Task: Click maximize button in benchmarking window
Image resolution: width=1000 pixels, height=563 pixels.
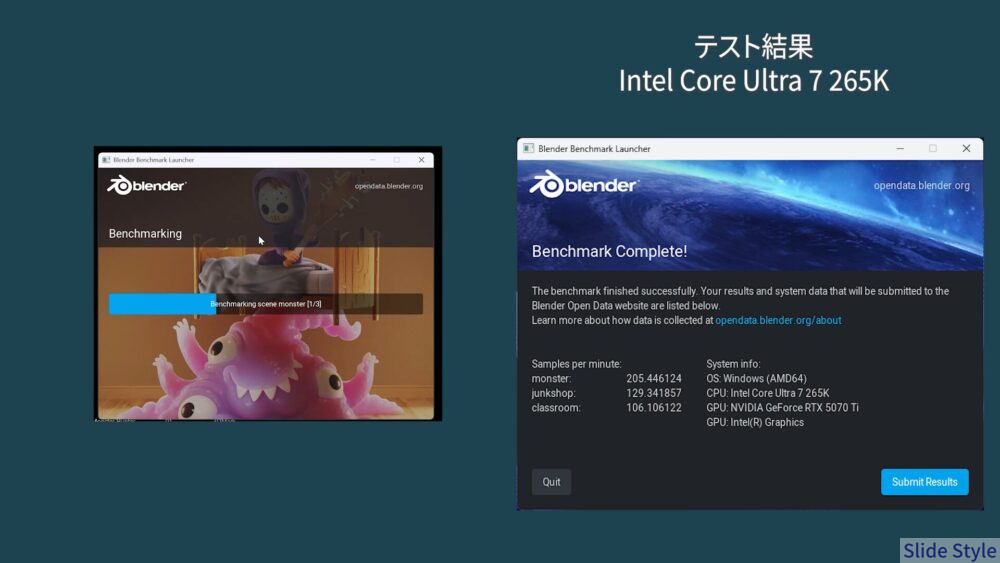Action: [x=397, y=160]
